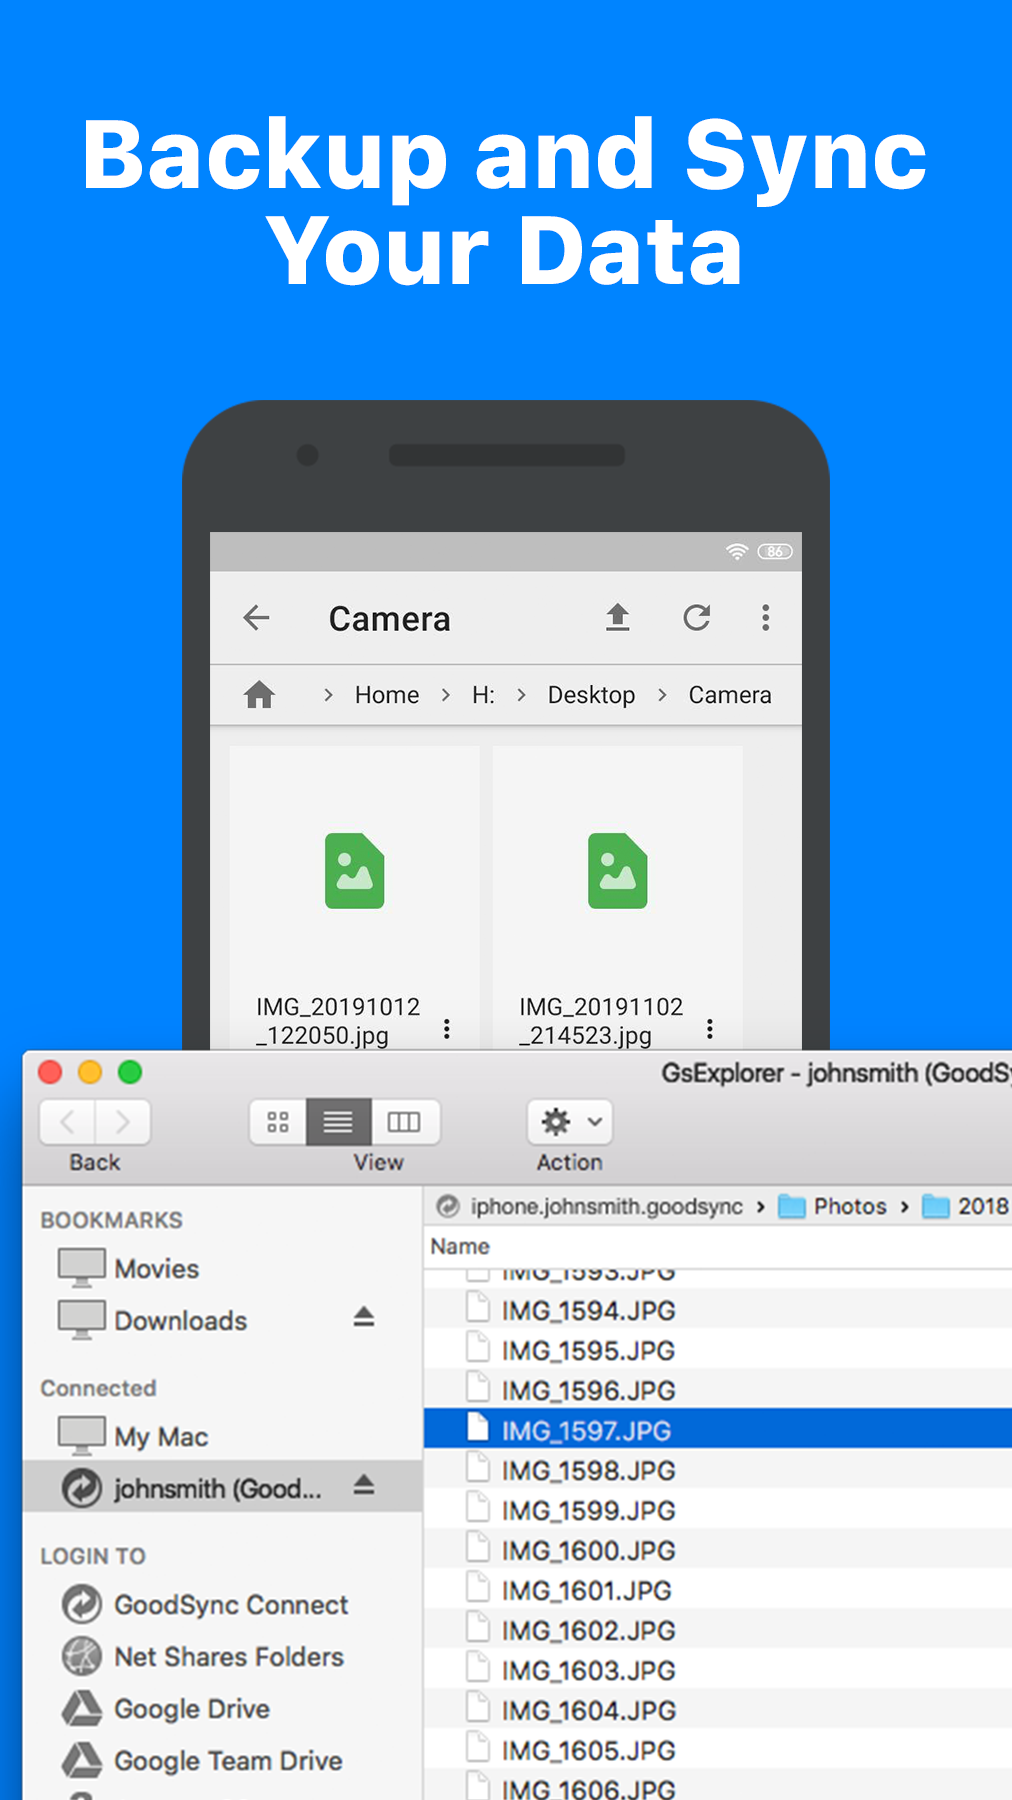This screenshot has height=1800, width=1012.
Task: Select Home in the phone breadcrumb
Action: [387, 695]
